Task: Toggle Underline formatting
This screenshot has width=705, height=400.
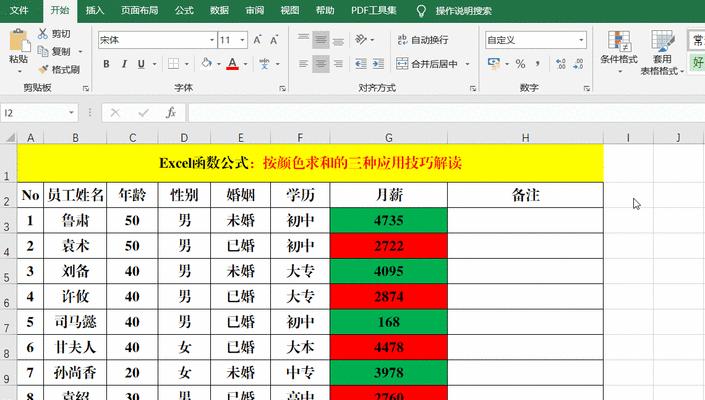Action: point(141,64)
